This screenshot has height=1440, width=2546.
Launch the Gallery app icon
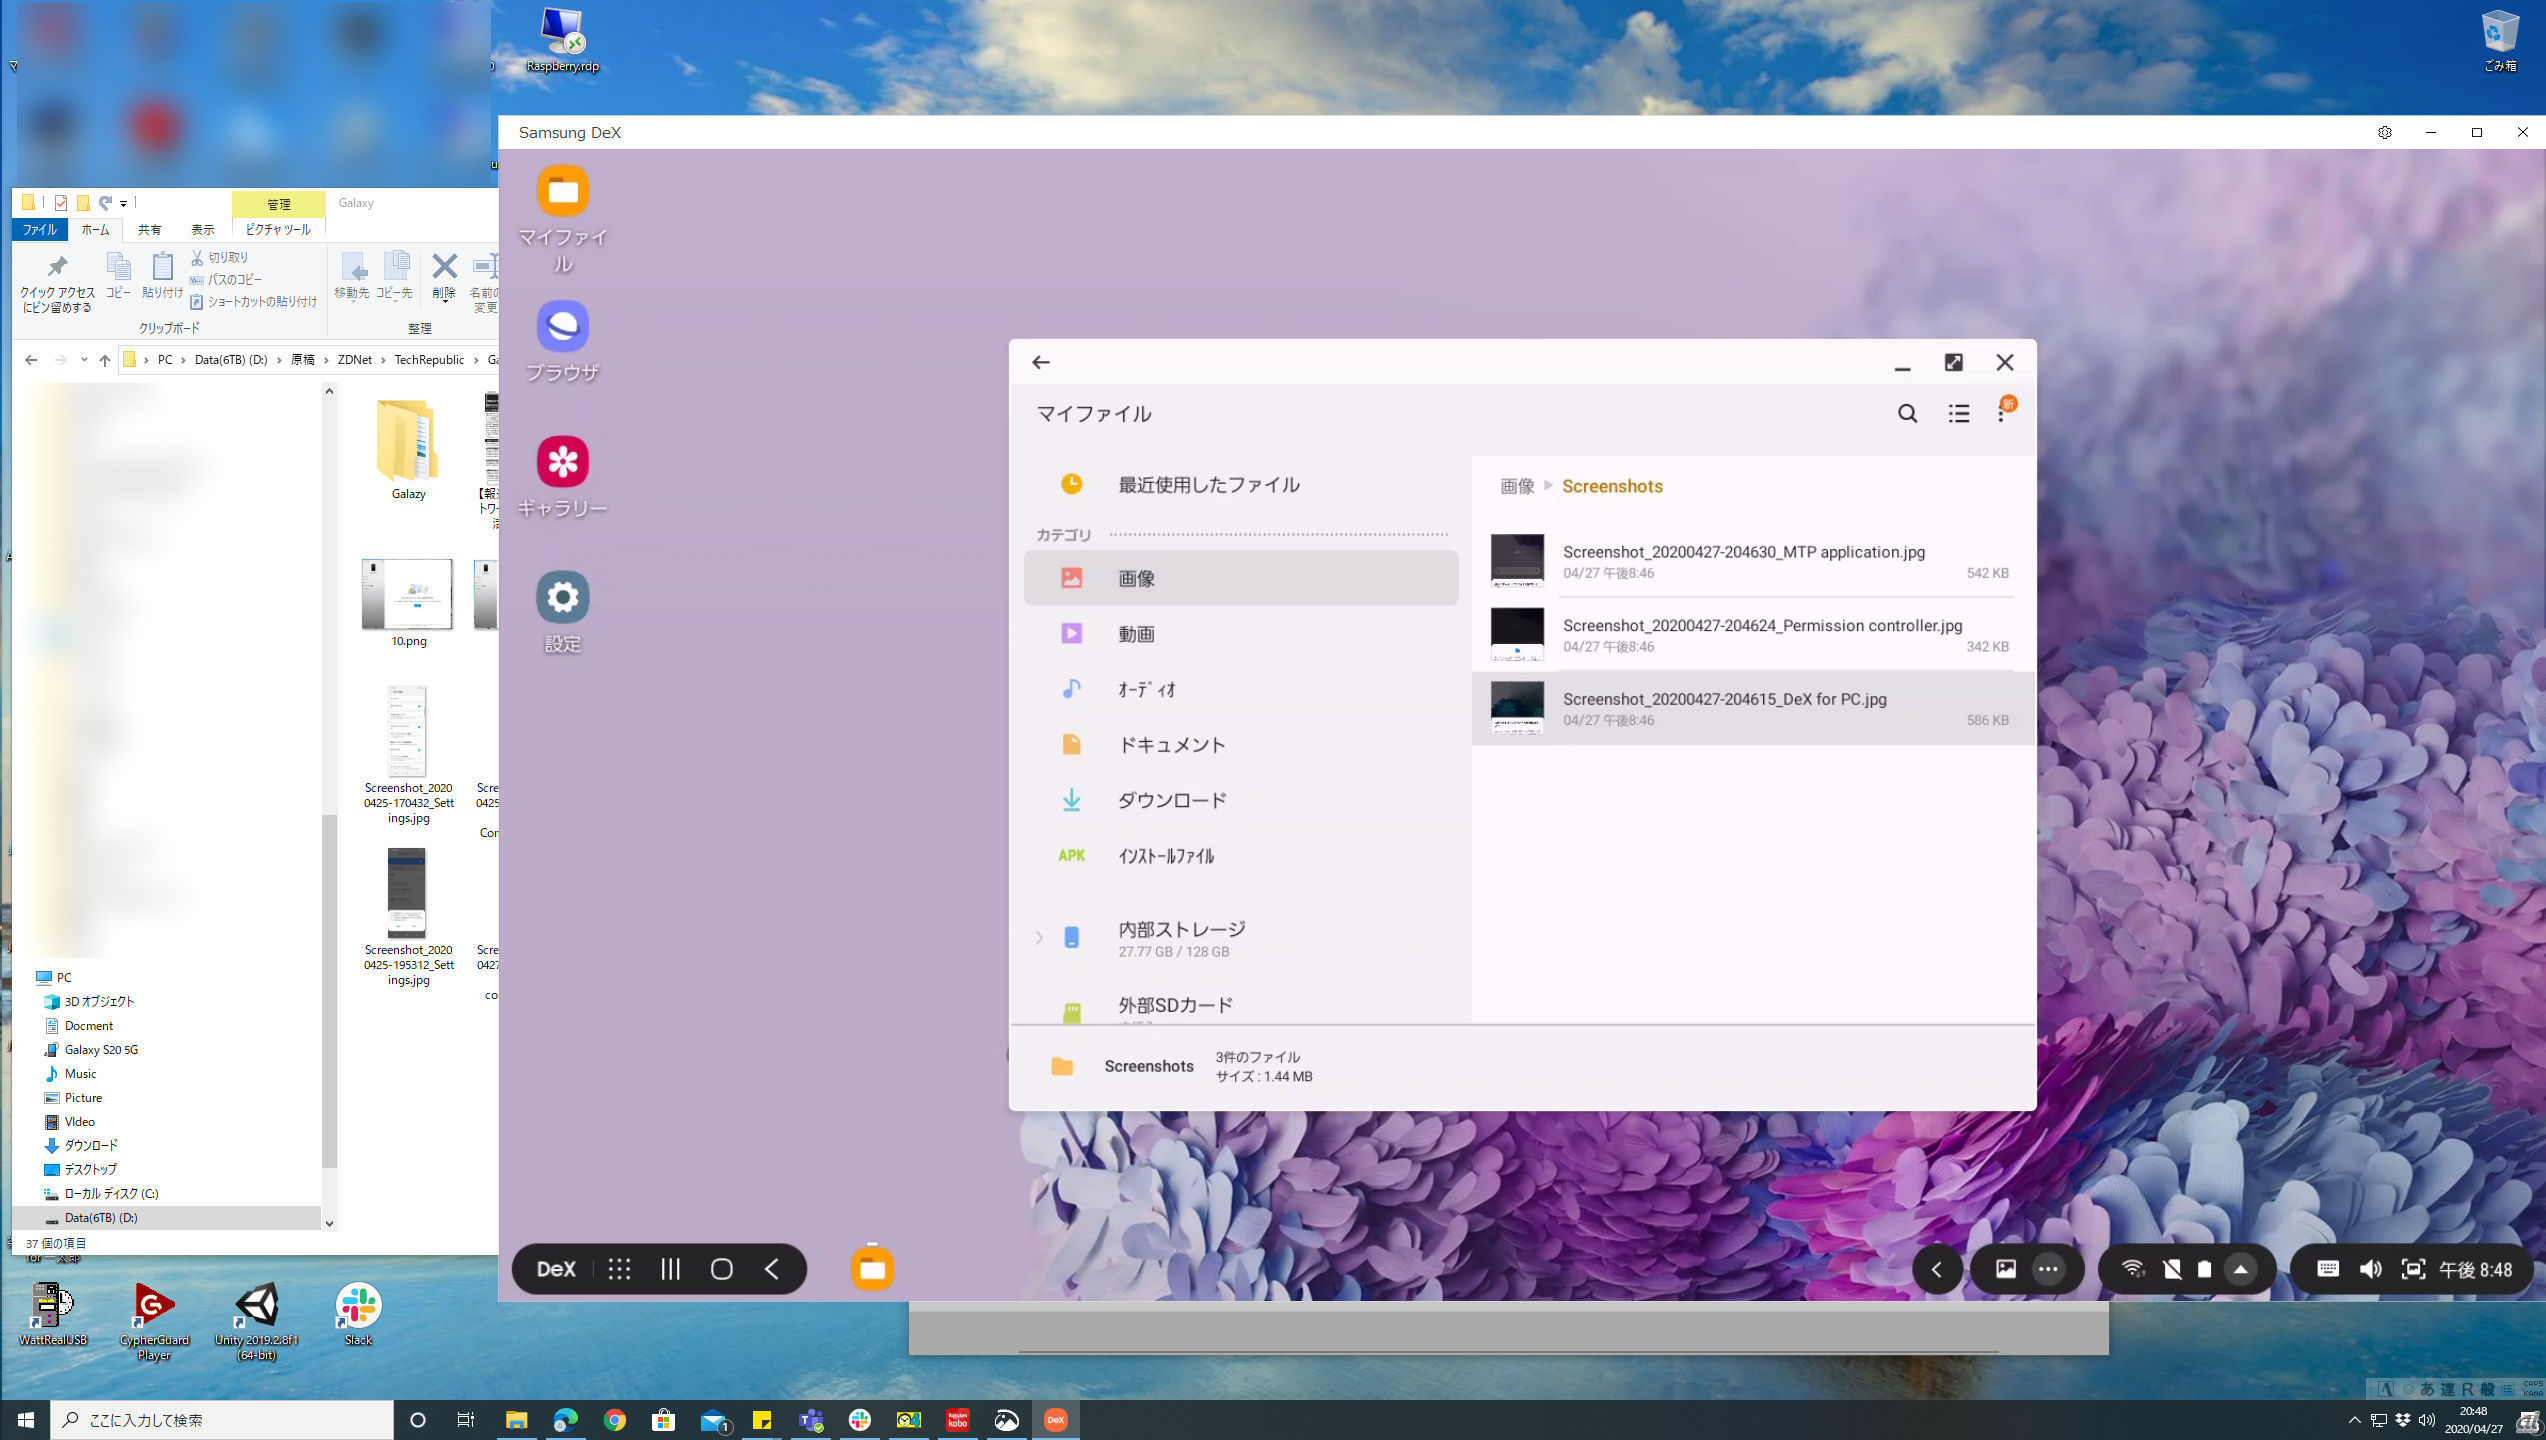562,462
